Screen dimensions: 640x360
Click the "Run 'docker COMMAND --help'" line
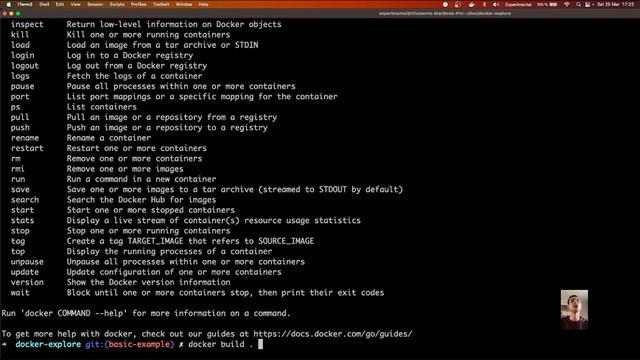pyautogui.click(x=146, y=313)
